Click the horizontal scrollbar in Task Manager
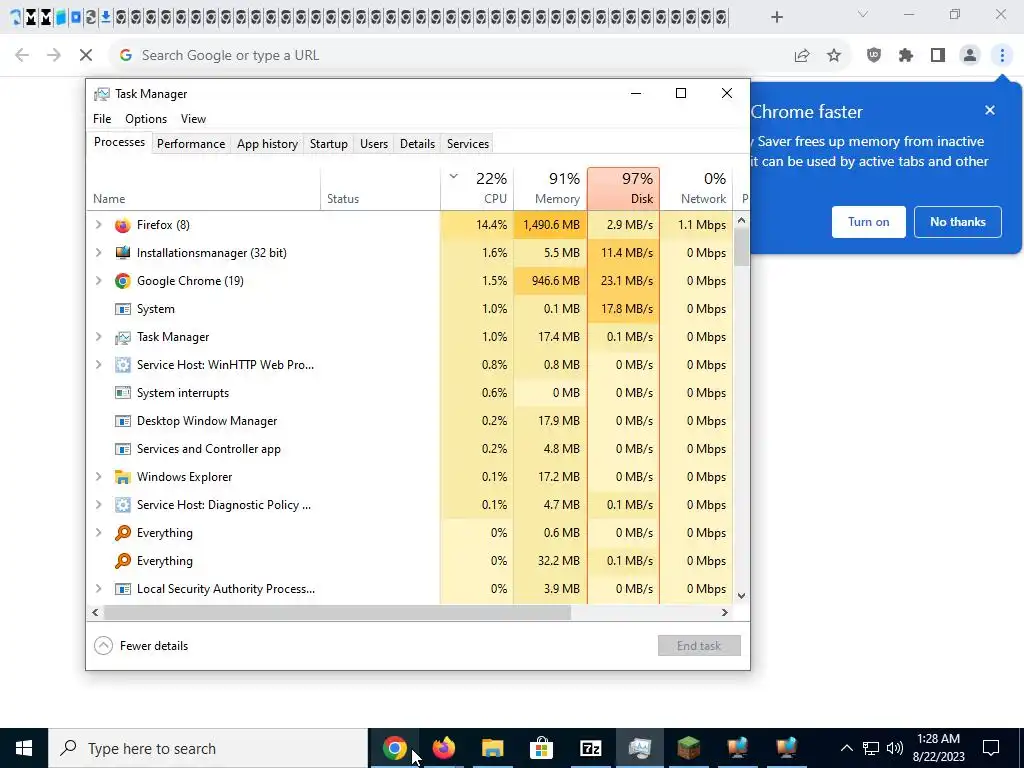Viewport: 1024px width, 768px height. [337, 613]
